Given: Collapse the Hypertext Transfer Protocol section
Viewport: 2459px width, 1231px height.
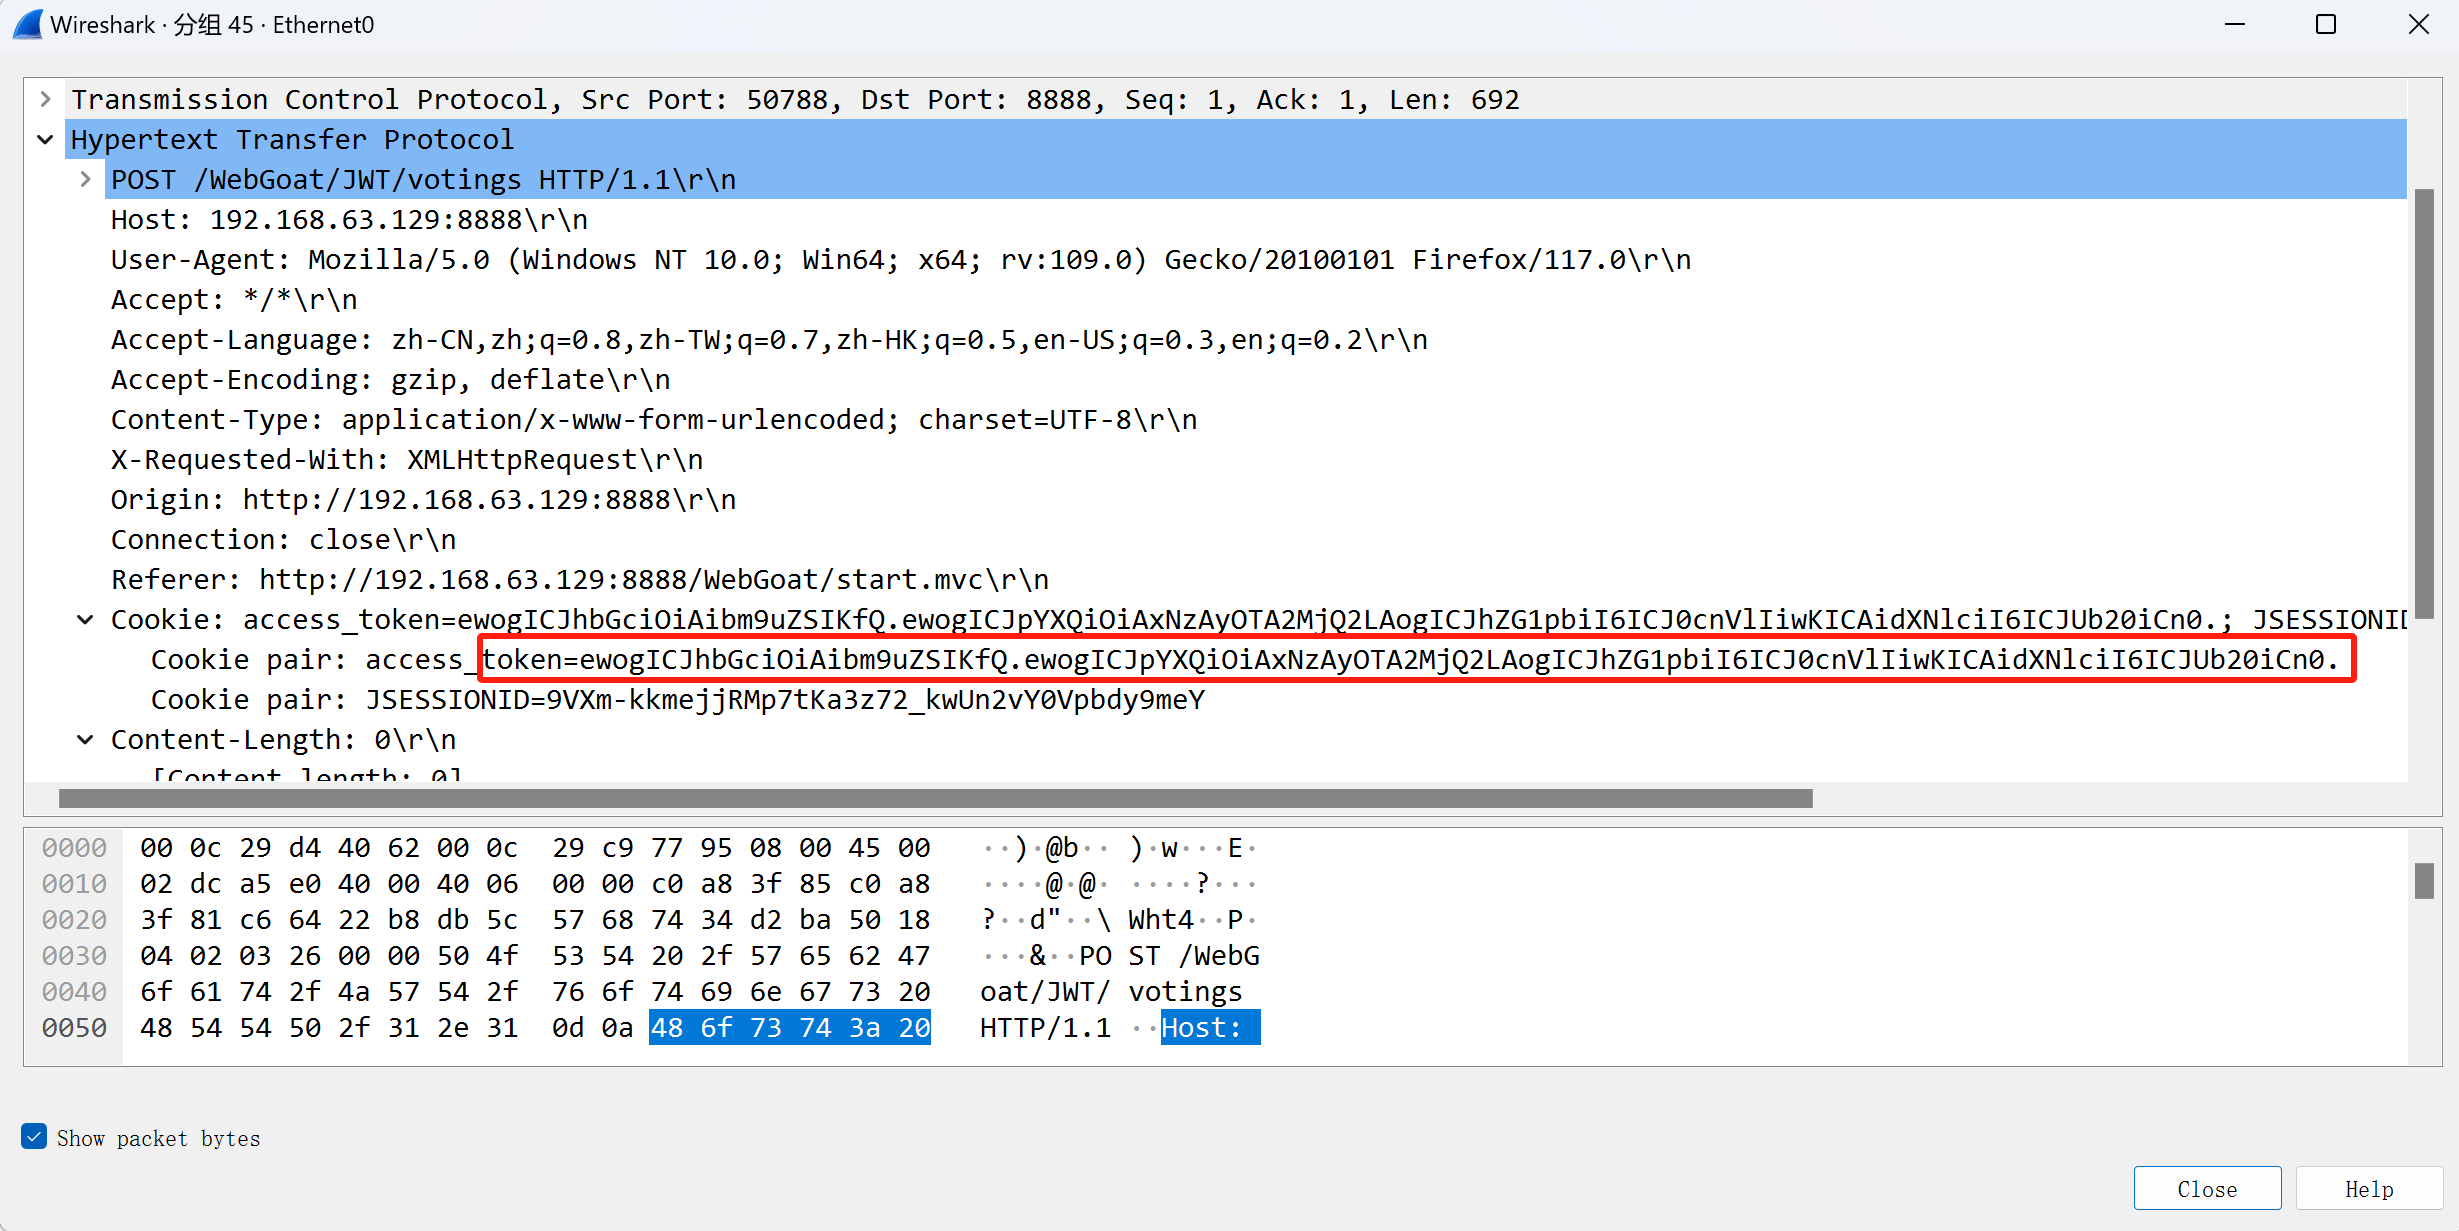Looking at the screenshot, I should click(45, 139).
